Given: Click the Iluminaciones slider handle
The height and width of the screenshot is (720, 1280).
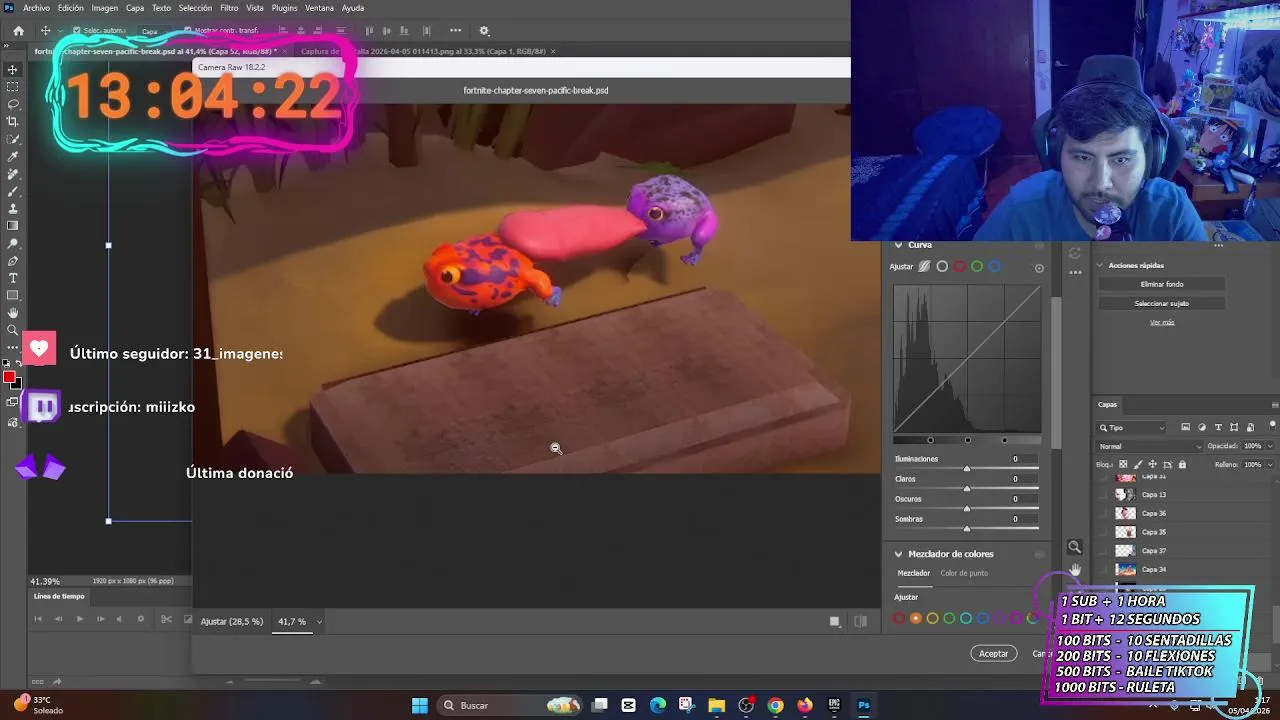Looking at the screenshot, I should (966, 468).
